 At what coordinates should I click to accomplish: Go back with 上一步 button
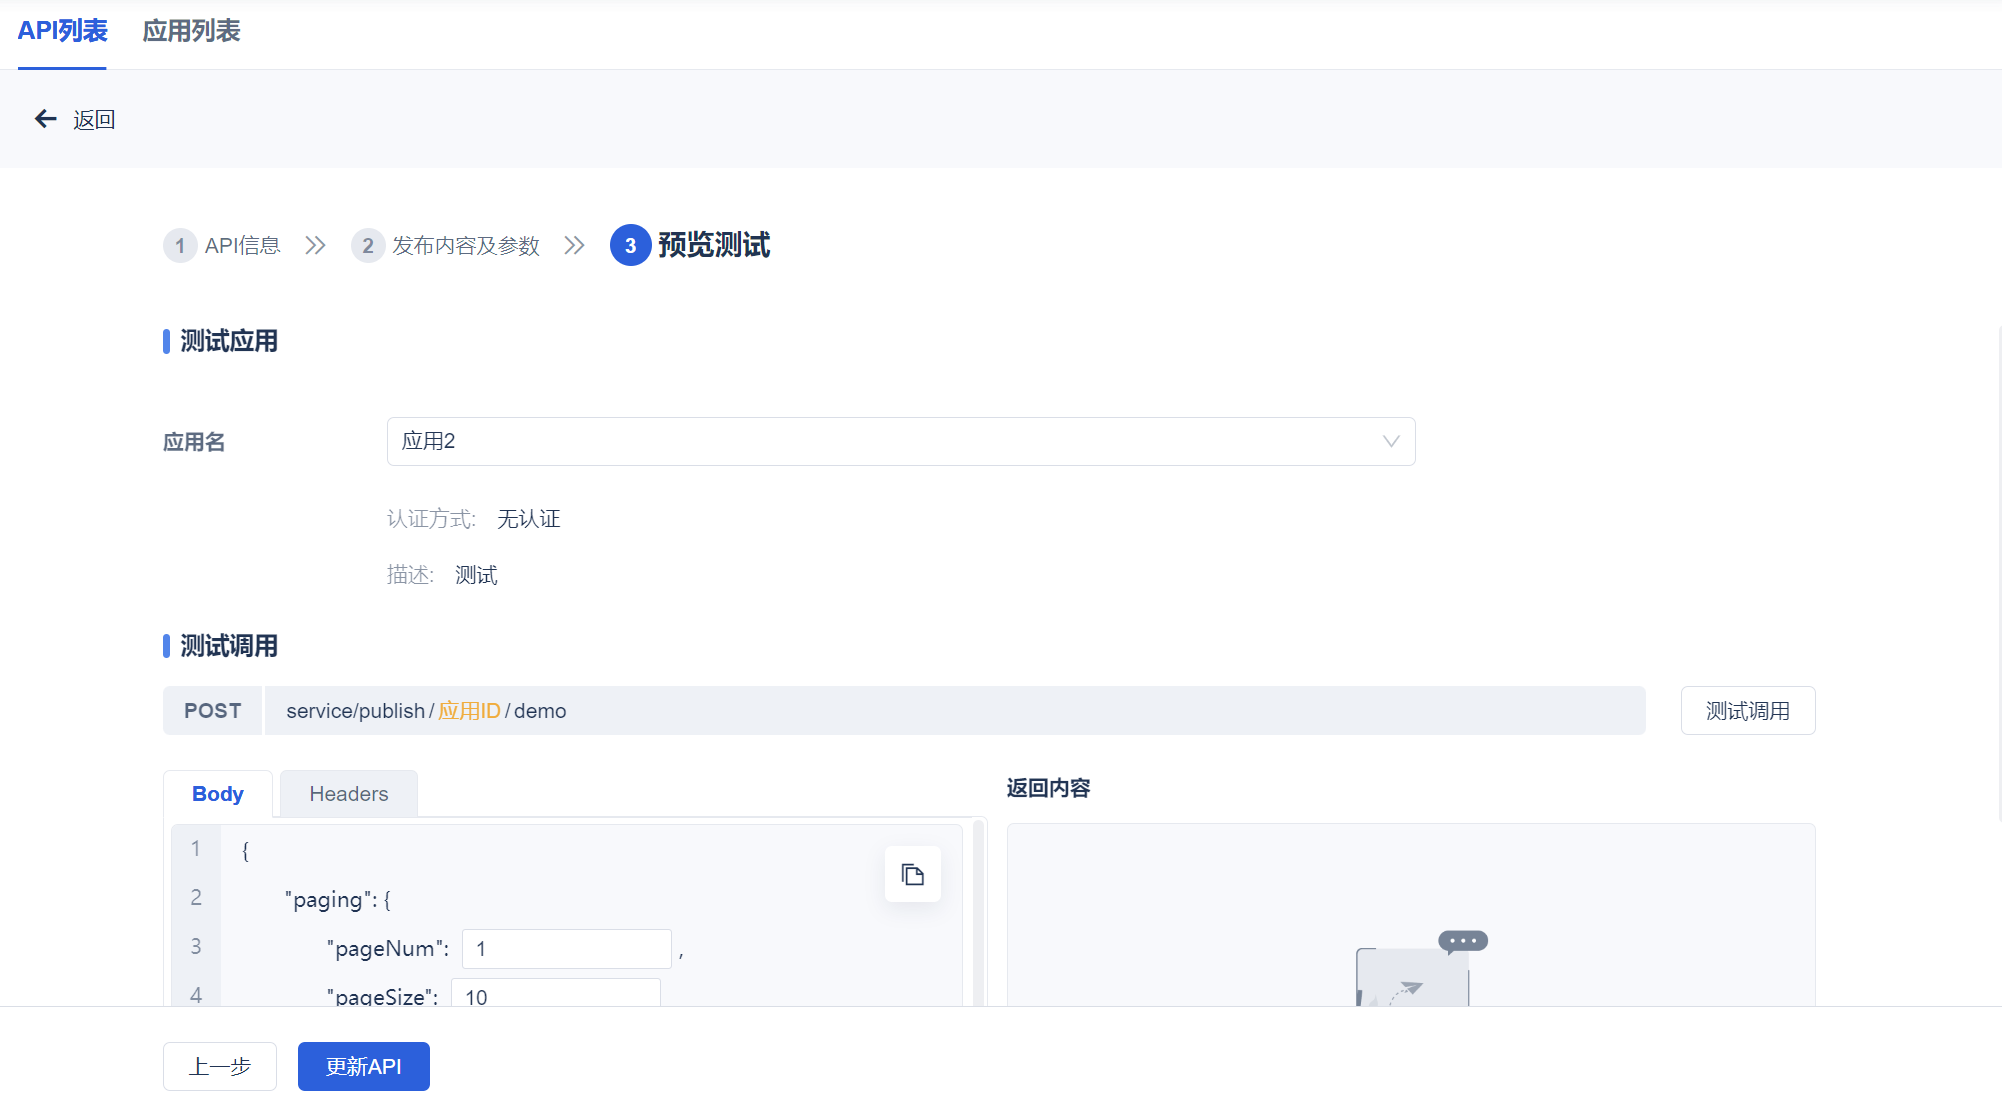[x=220, y=1067]
